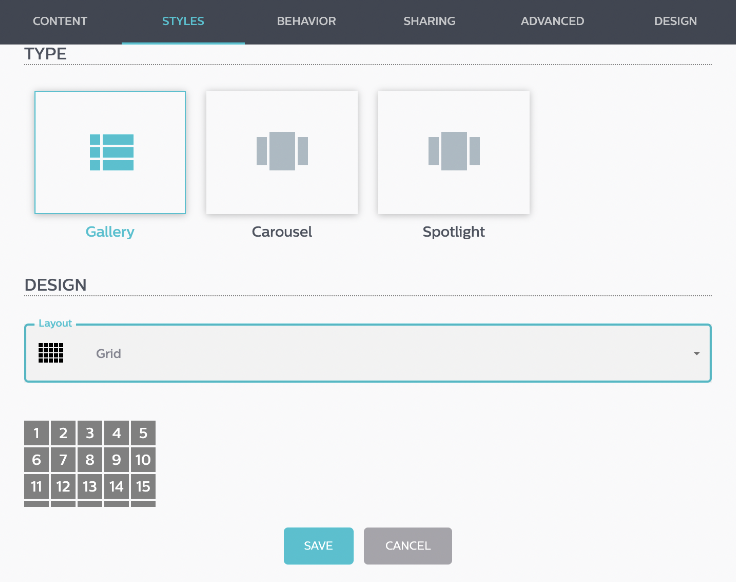This screenshot has width=736, height=582.
Task: Click grid preview tile 10
Action: [143, 459]
